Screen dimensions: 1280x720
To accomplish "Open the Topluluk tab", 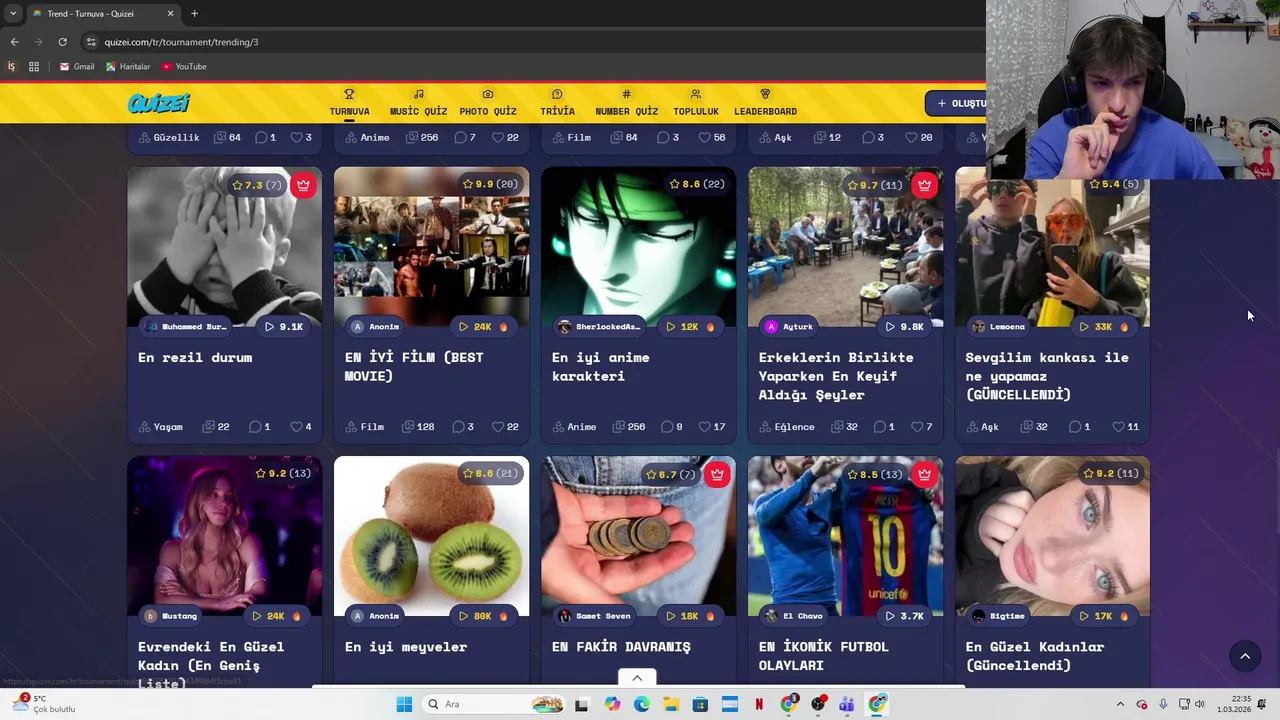I will click(x=696, y=103).
